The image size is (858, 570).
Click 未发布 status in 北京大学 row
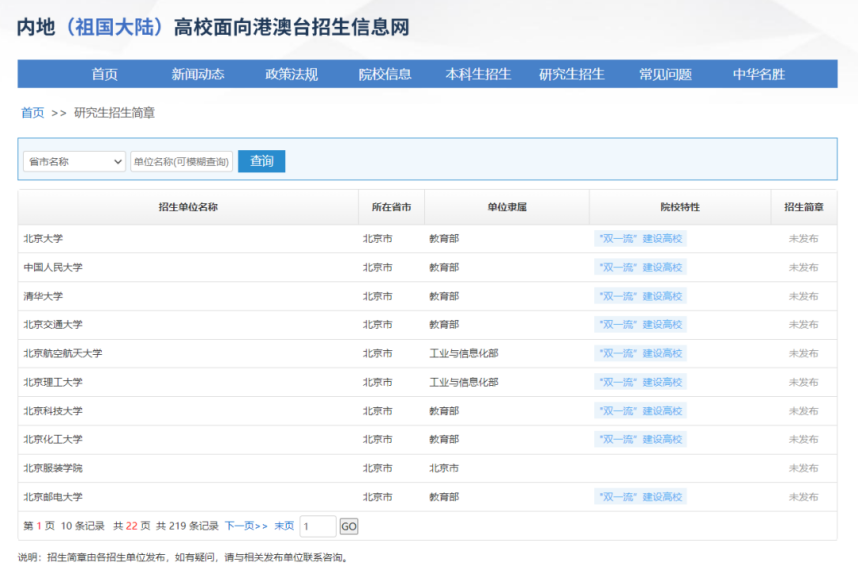(803, 239)
